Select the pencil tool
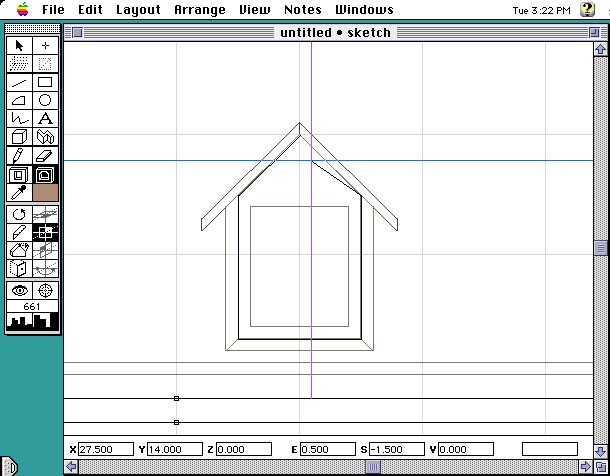 (x=19, y=155)
